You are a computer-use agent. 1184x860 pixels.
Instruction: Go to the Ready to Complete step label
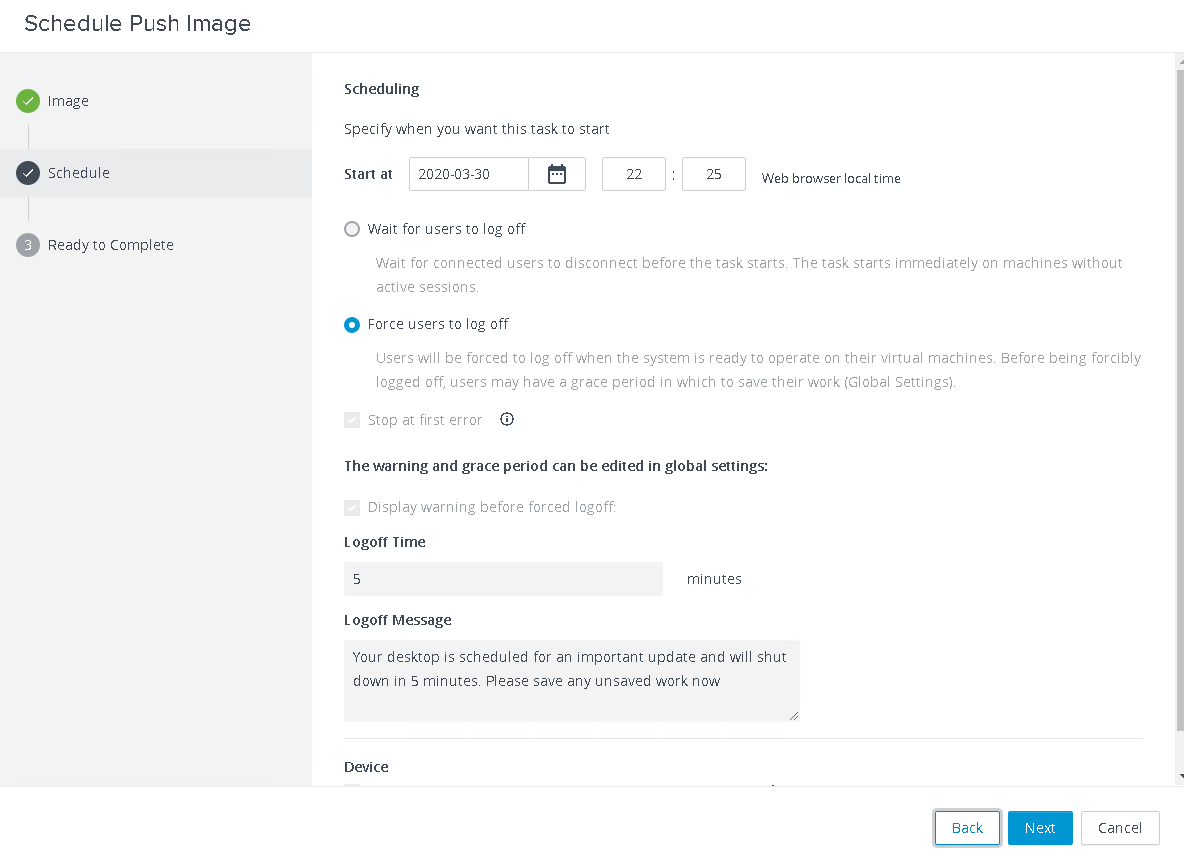110,245
